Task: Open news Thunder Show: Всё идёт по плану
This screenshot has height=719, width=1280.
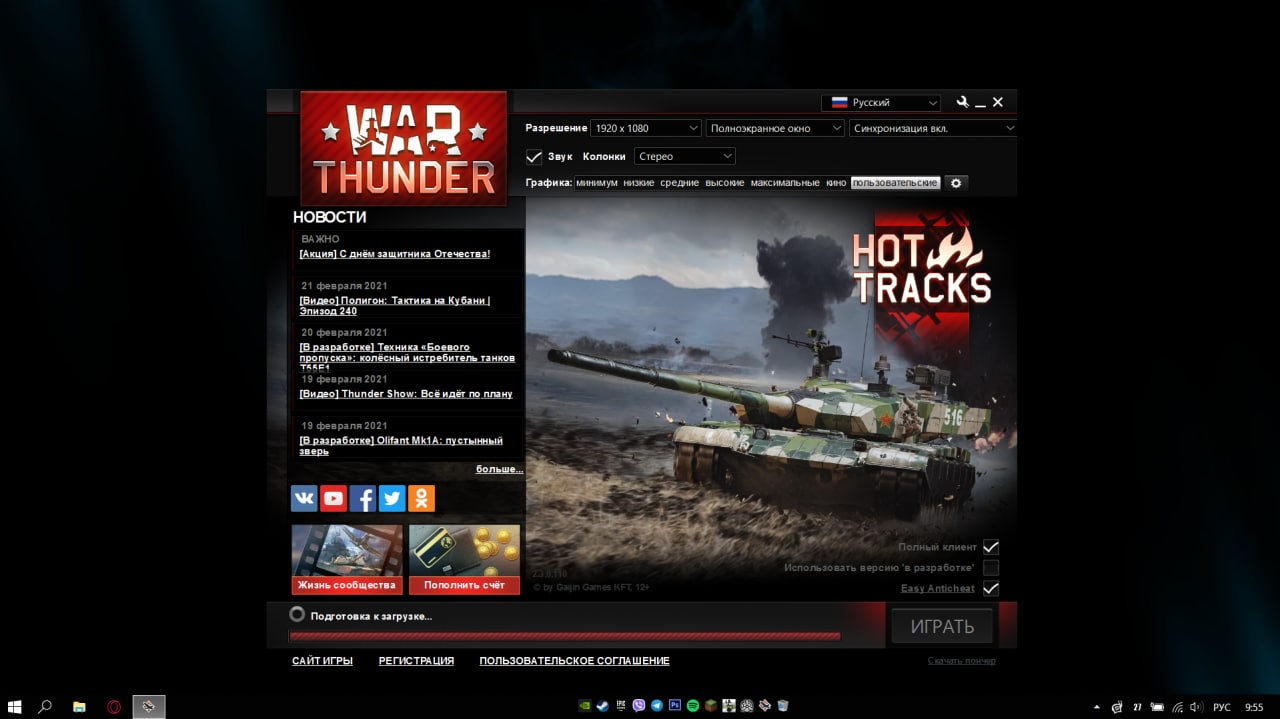Action: [406, 394]
